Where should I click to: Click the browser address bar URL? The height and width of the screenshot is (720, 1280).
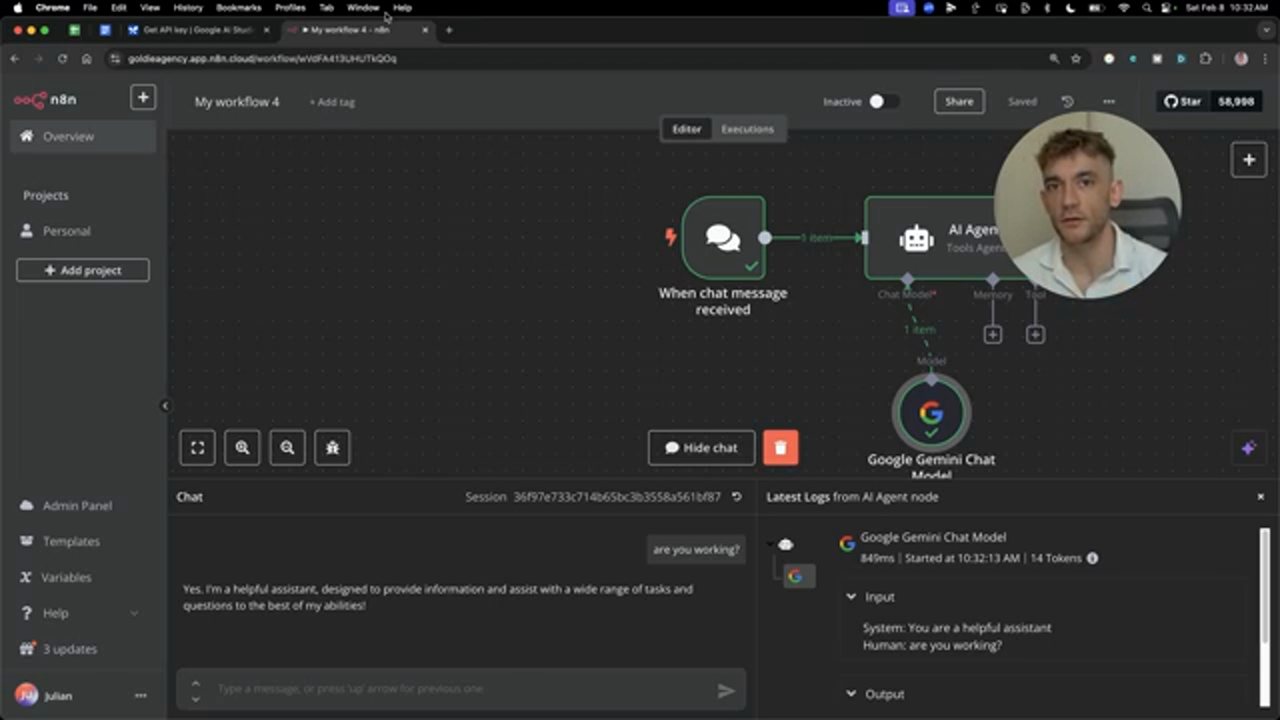262,59
